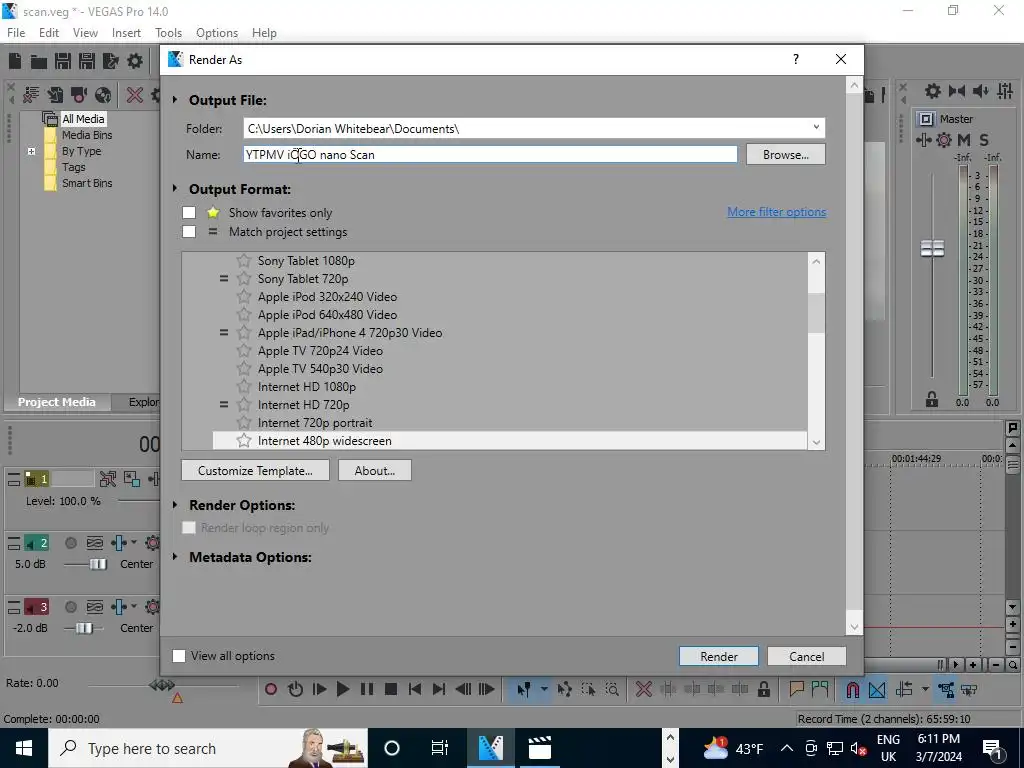The image size is (1024, 768).
Task: Click Go to Start transport button
Action: point(415,689)
